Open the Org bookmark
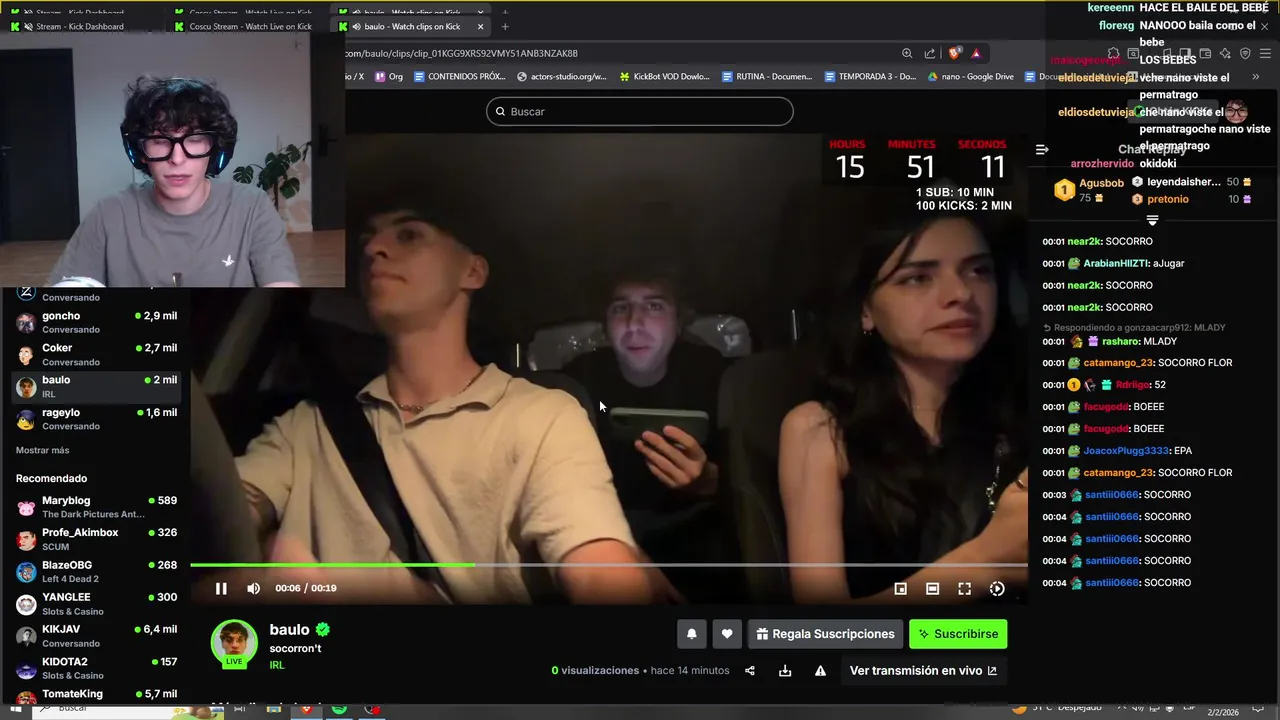 tap(389, 76)
